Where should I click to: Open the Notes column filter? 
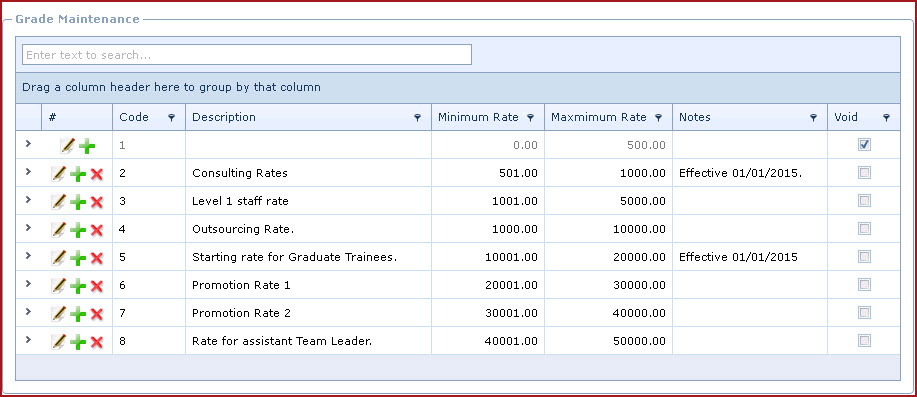(x=813, y=118)
